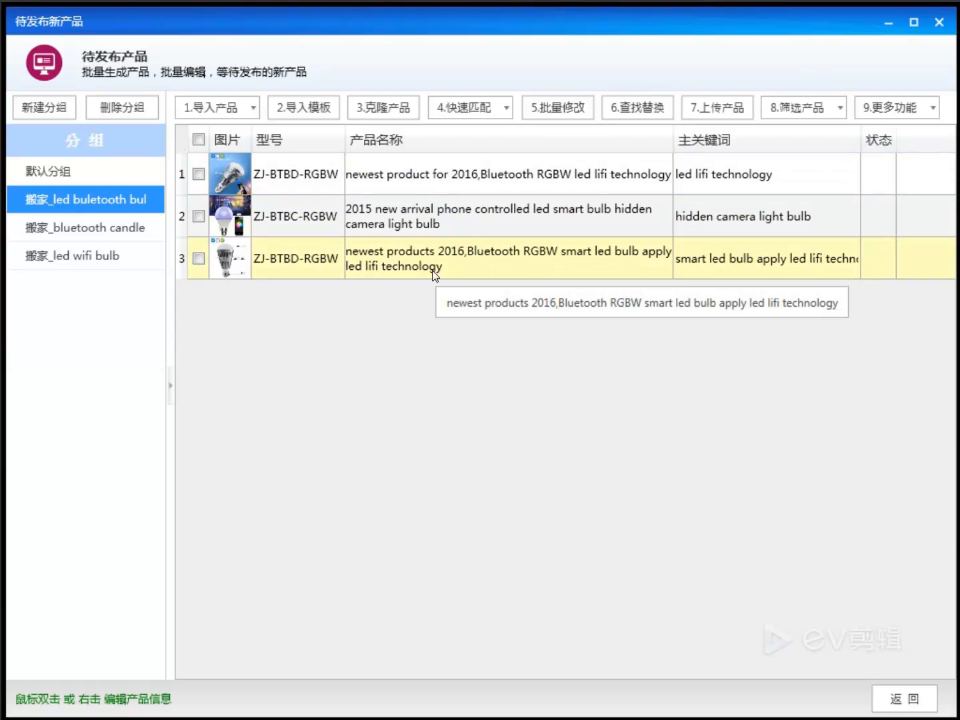This screenshot has width=960, height=720.
Task: Click the 返回 button
Action: tap(904, 699)
